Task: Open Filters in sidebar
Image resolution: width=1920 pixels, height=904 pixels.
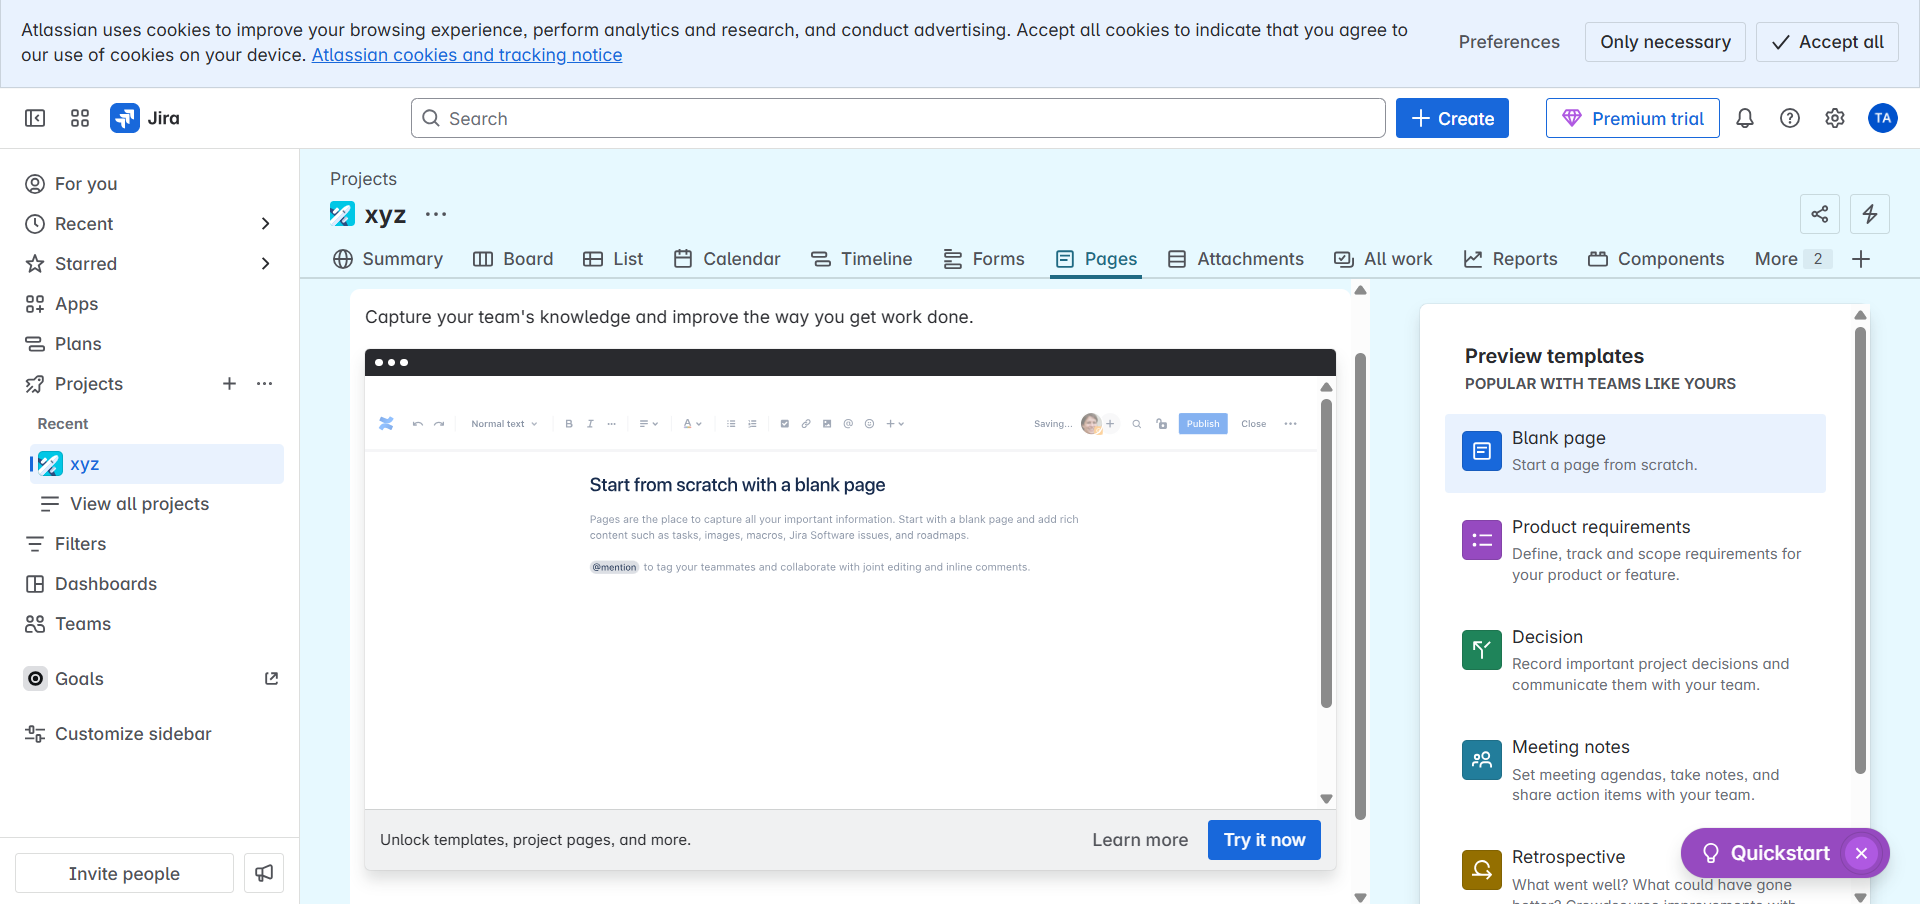Action: [150, 544]
